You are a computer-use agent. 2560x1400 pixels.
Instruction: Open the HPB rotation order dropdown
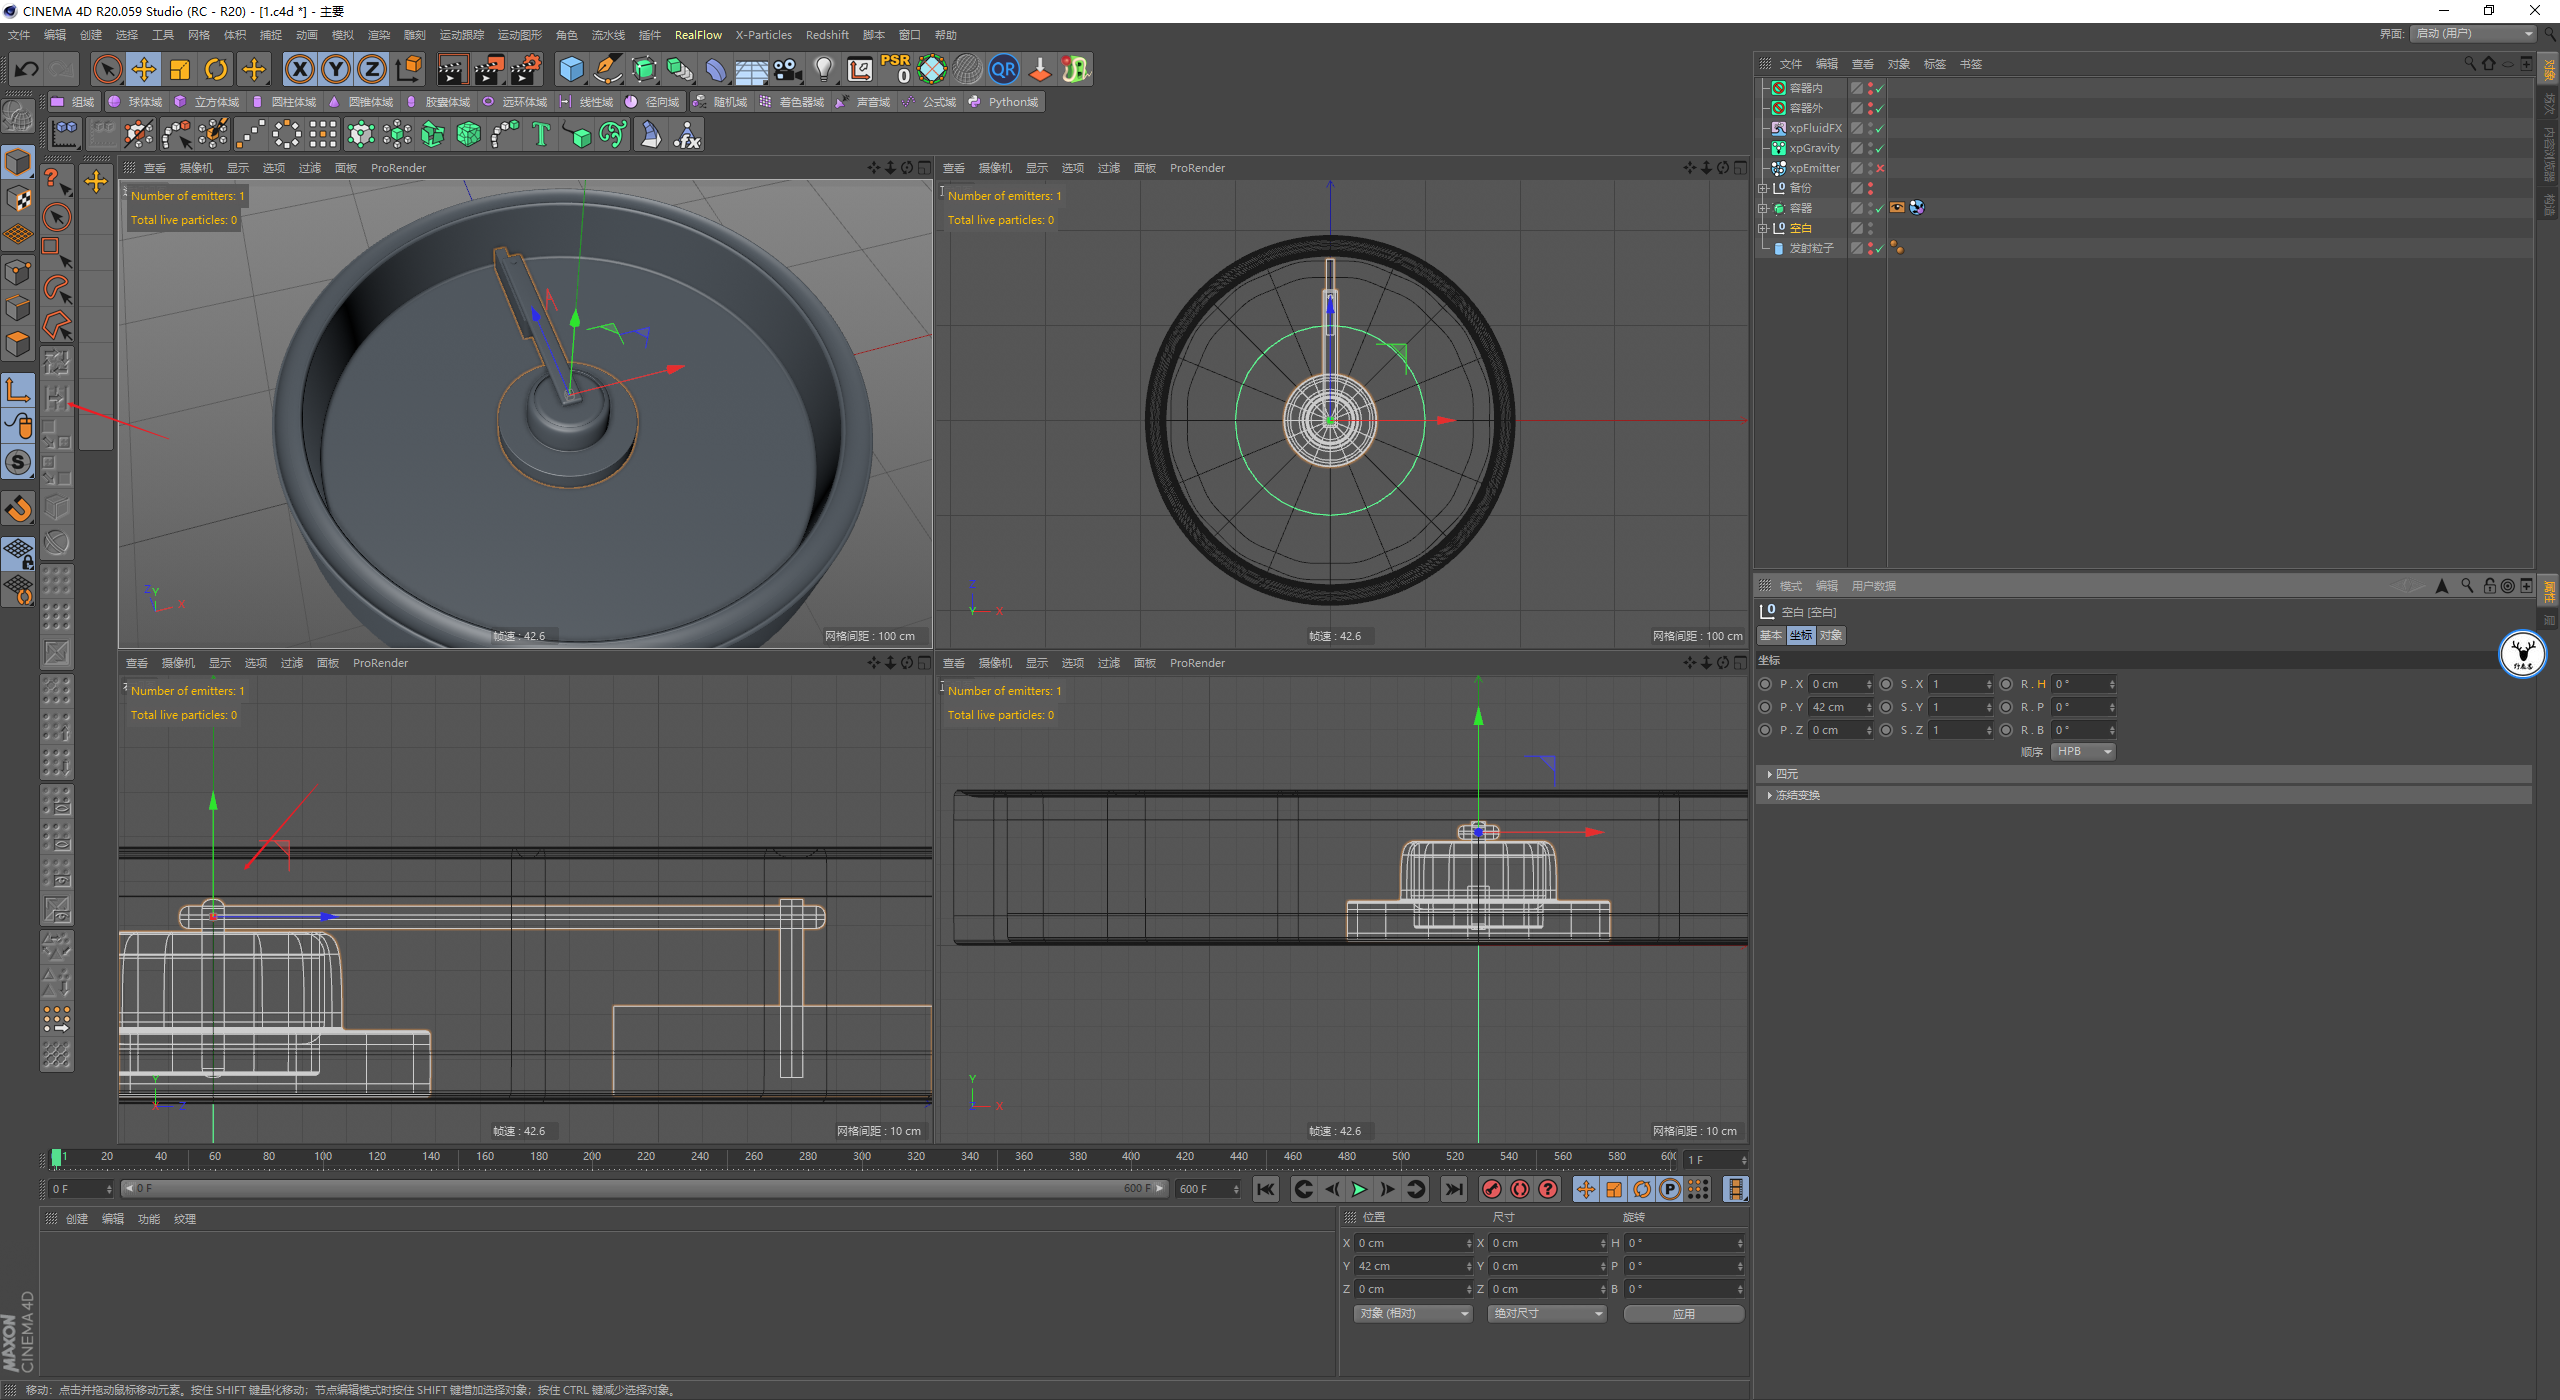pos(2084,752)
